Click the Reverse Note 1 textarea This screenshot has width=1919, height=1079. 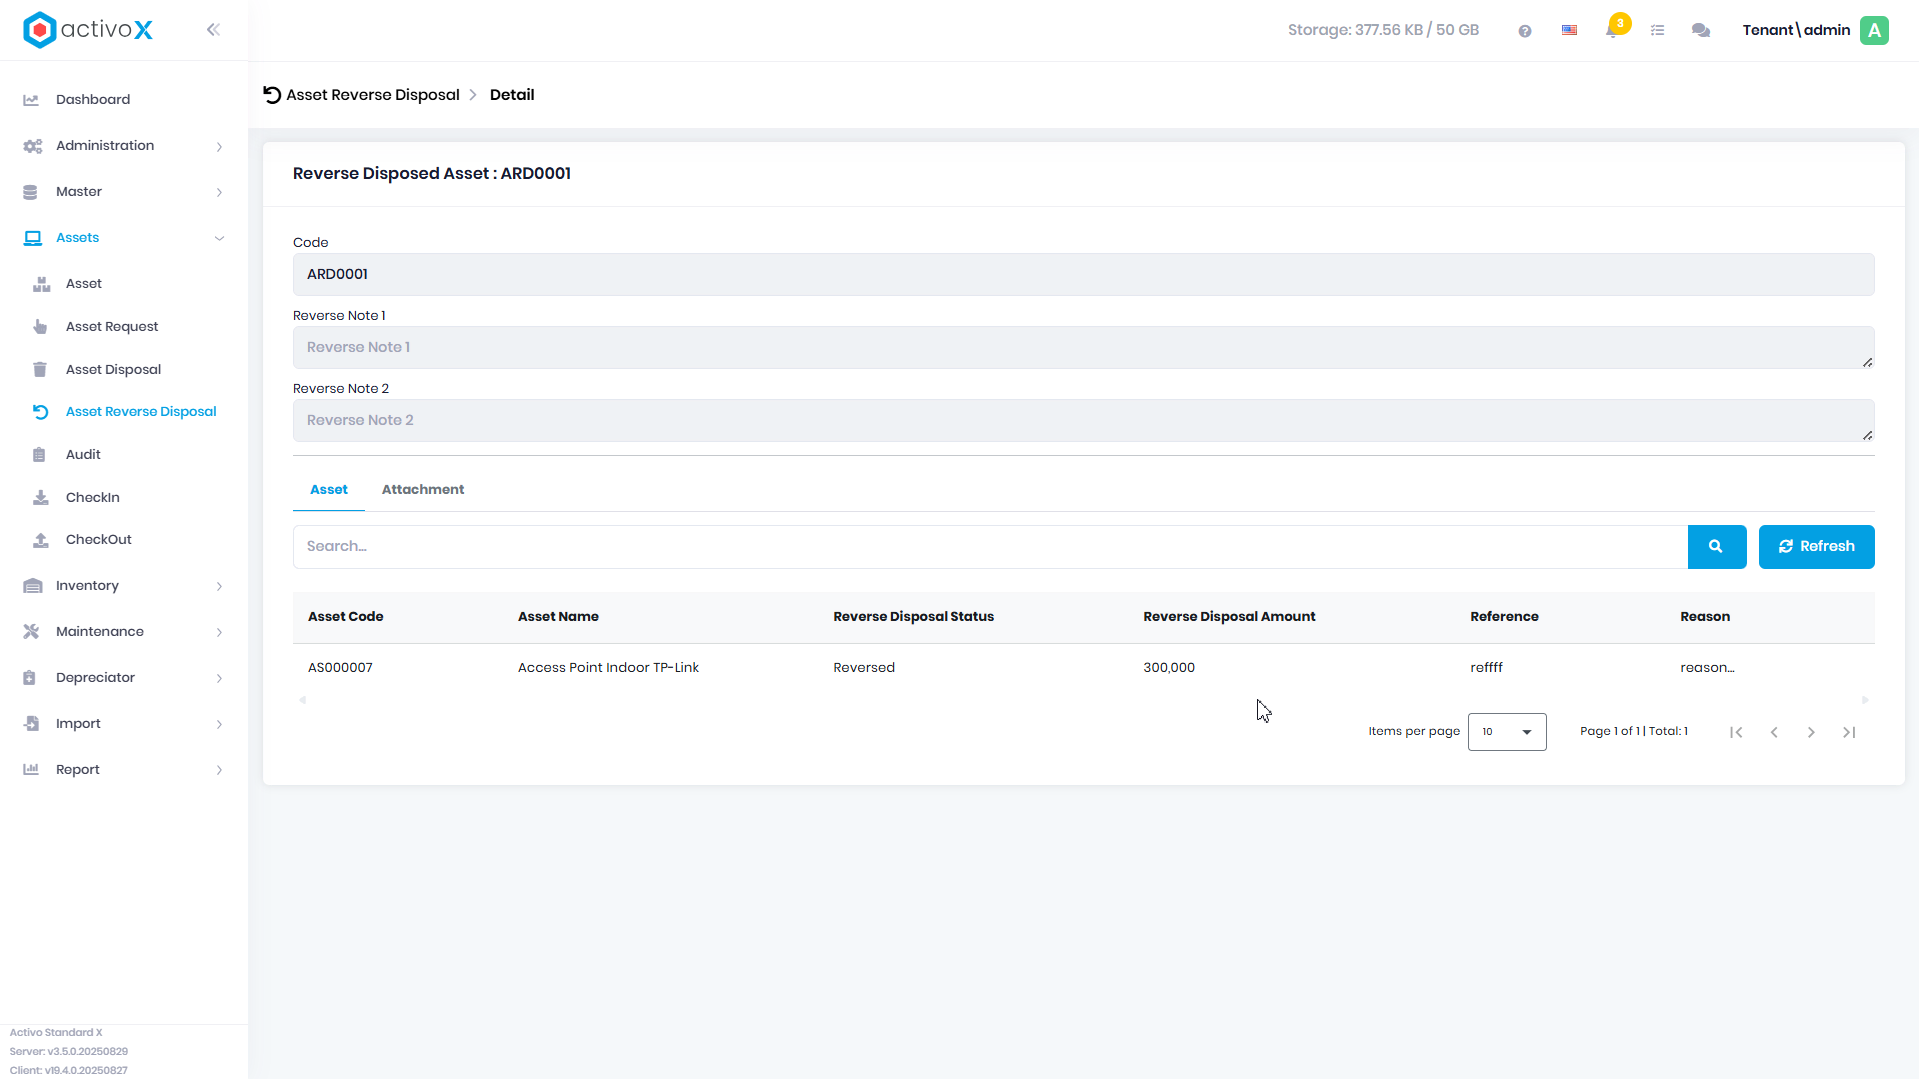click(1083, 348)
